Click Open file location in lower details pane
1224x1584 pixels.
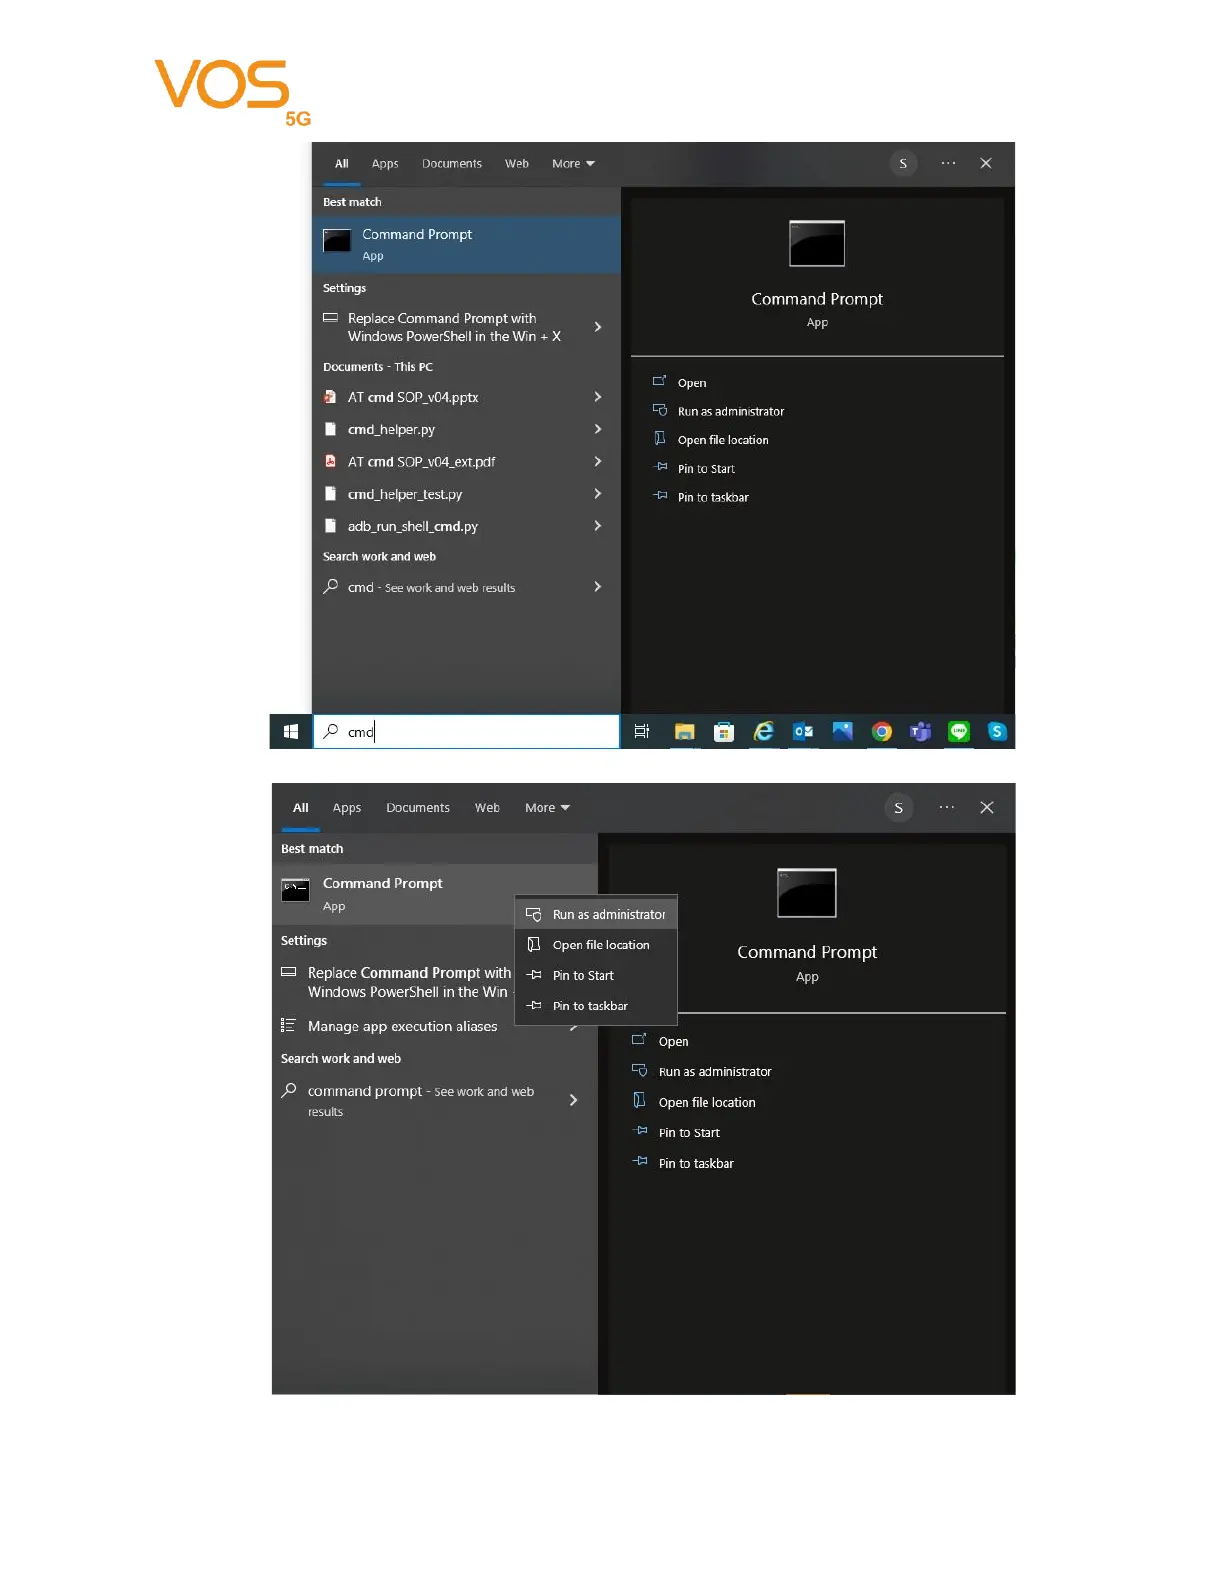tap(707, 1103)
